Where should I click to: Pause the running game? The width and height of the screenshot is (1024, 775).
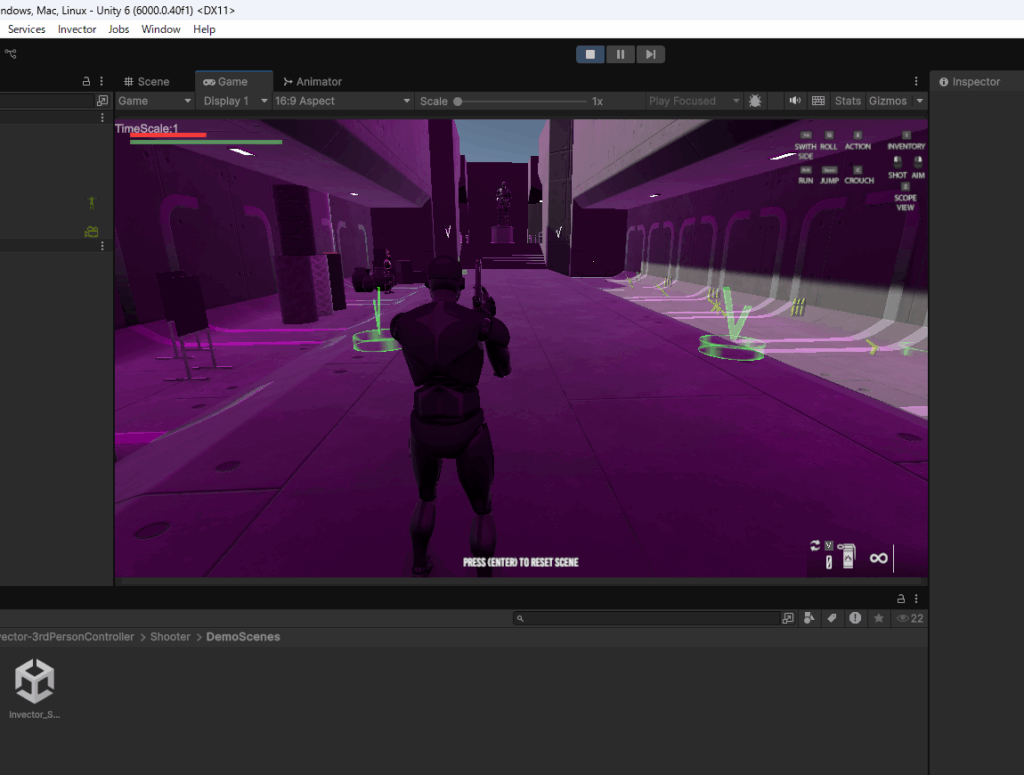pos(620,54)
